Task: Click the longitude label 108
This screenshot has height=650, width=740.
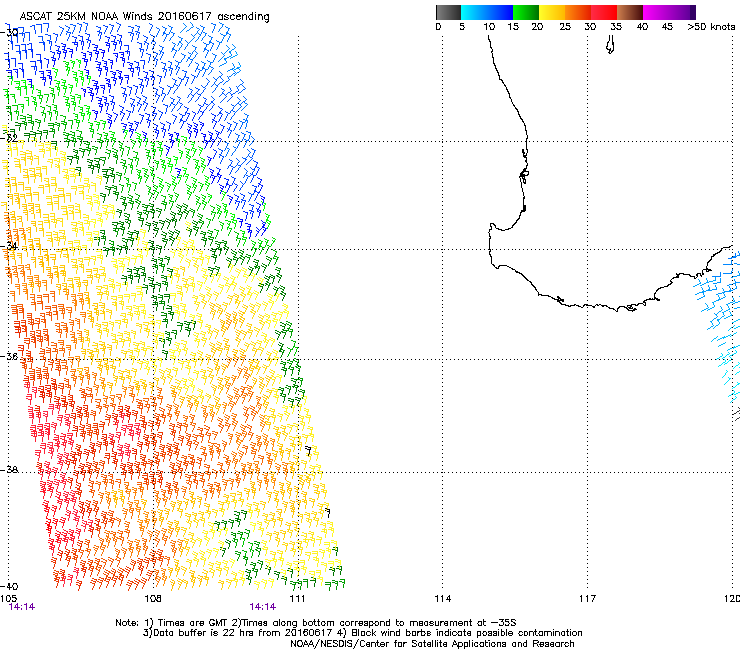Action: pyautogui.click(x=153, y=599)
